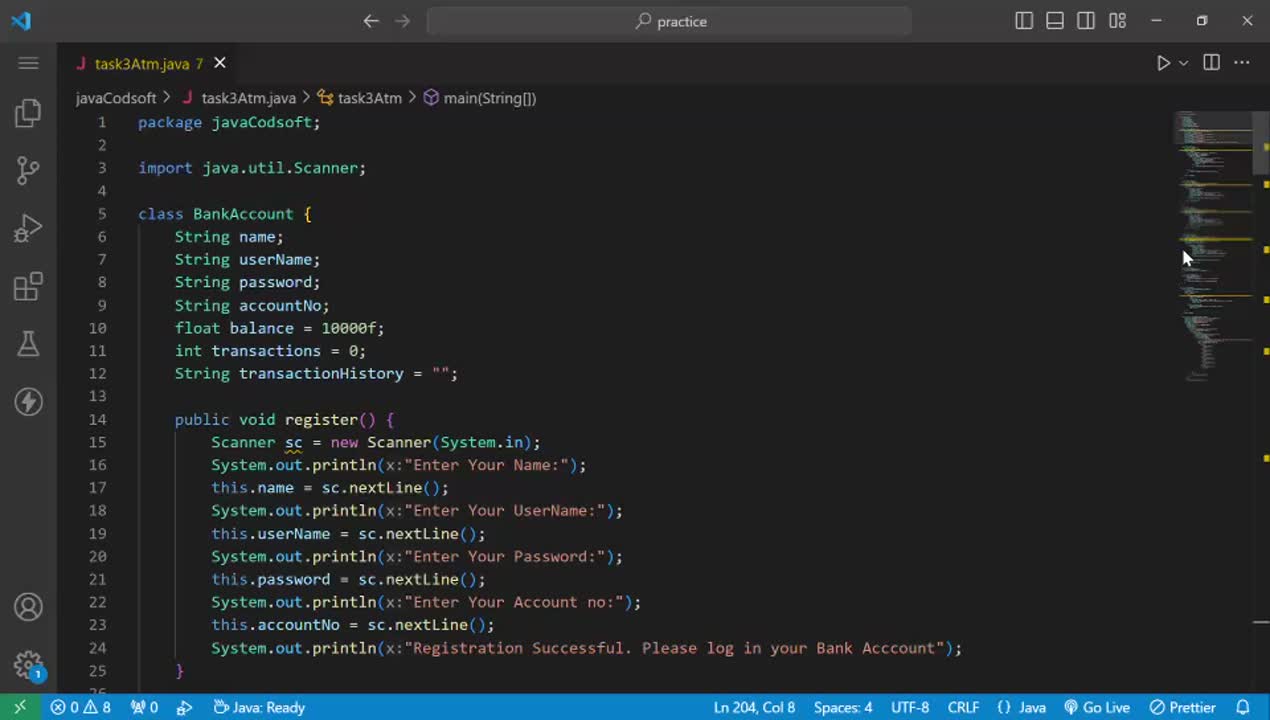Open the hamburger application menu
The image size is (1270, 720).
pyautogui.click(x=28, y=63)
